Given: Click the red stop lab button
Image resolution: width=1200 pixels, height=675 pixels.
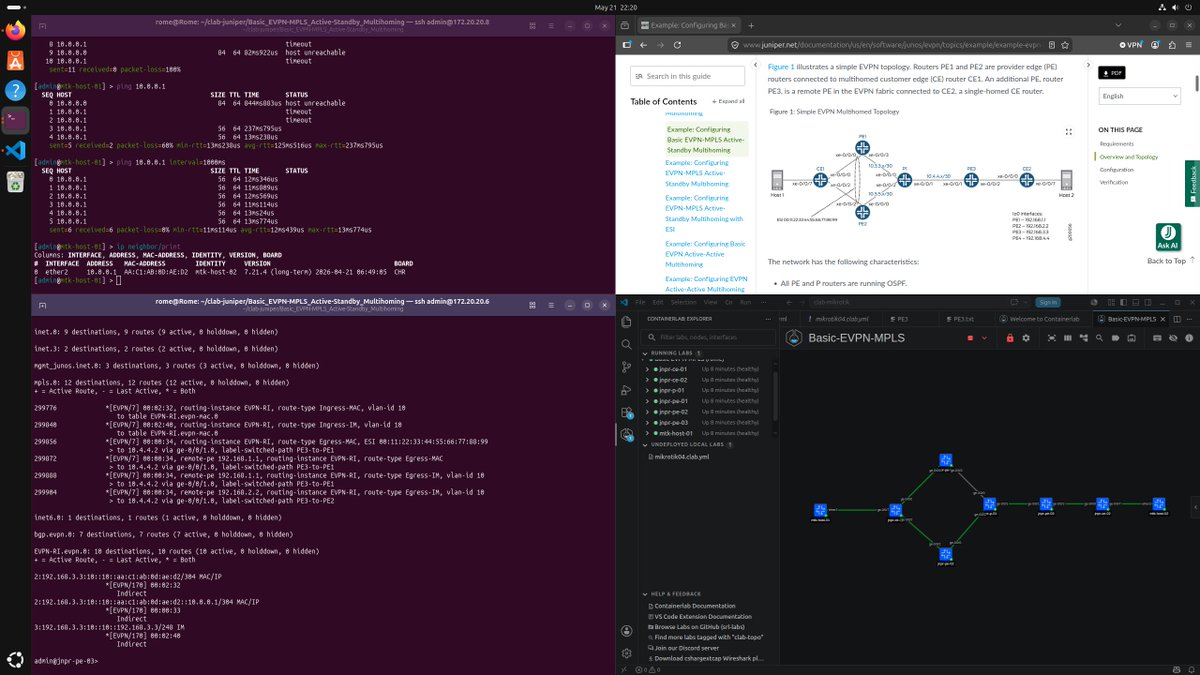Looking at the screenshot, I should 970,338.
